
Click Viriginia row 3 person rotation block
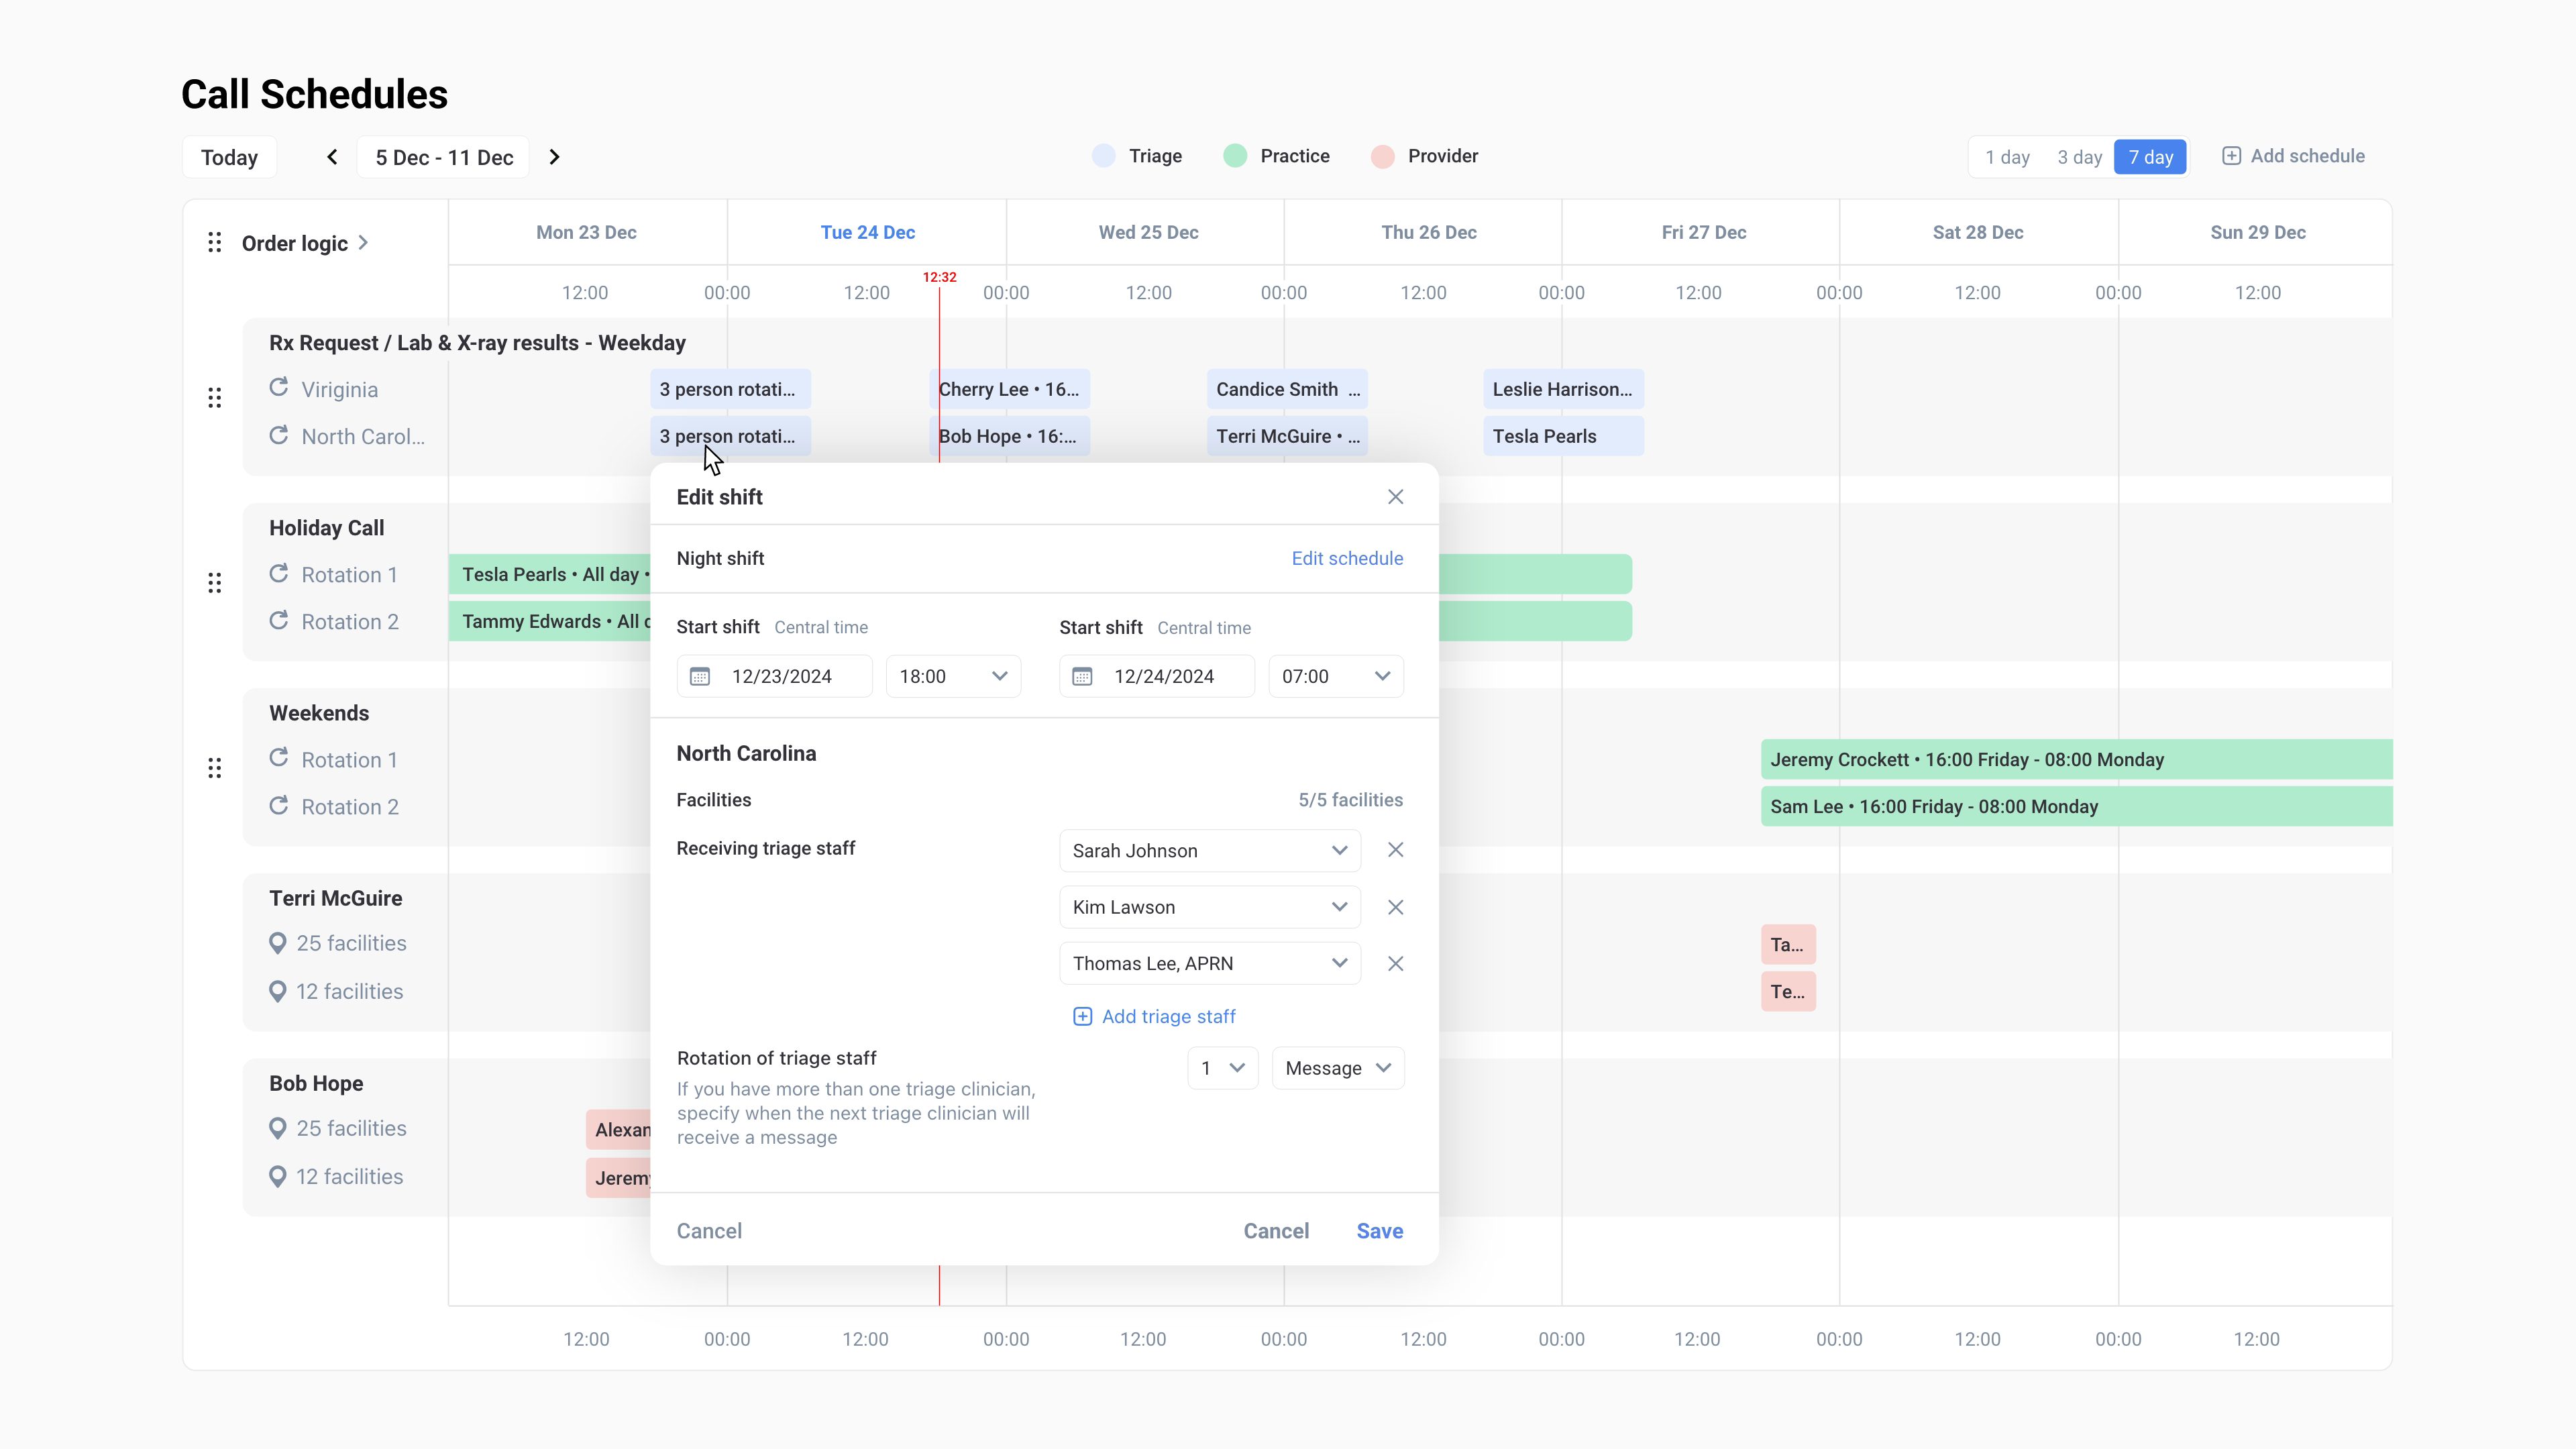pos(730,389)
